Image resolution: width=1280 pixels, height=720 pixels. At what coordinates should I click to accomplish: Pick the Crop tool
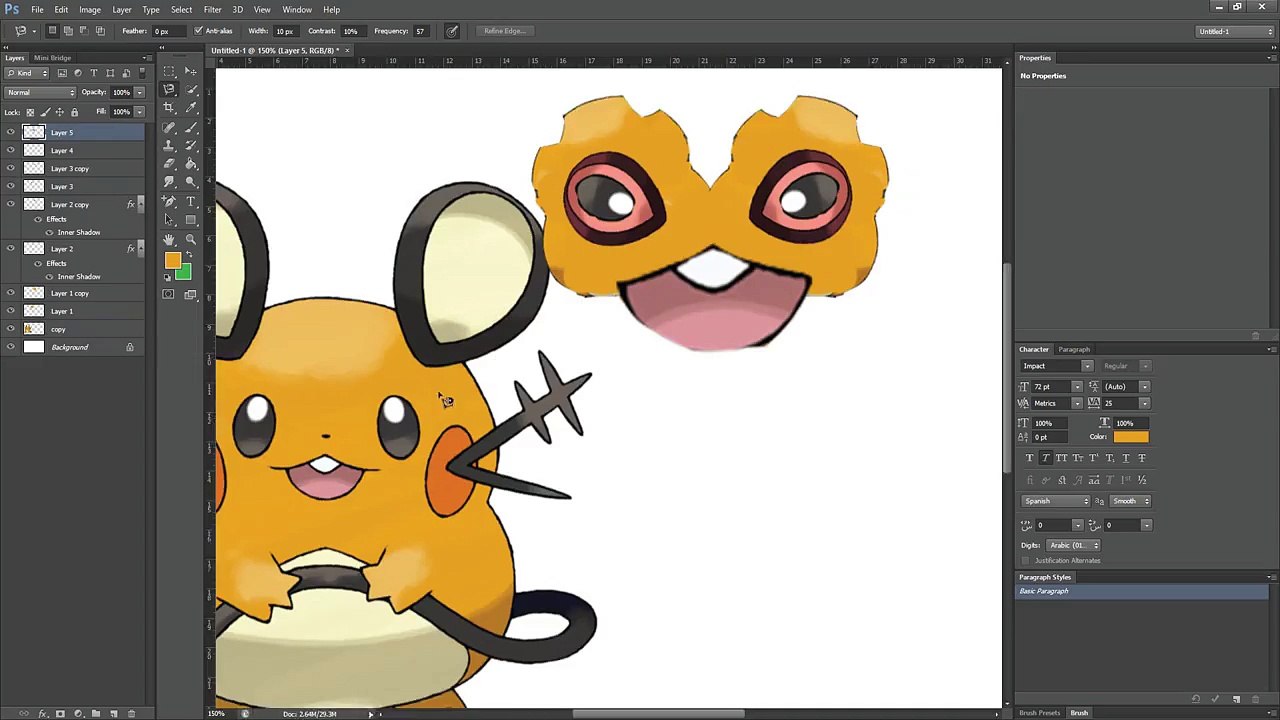[169, 107]
